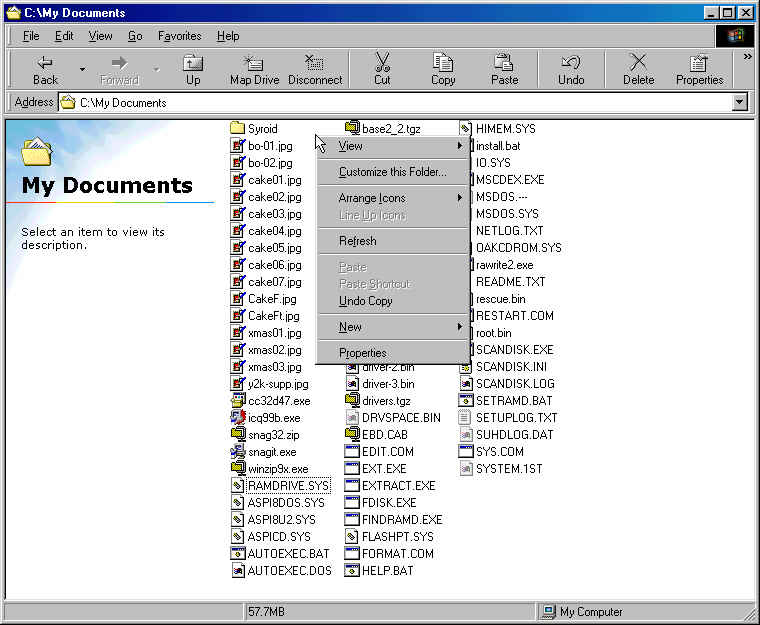This screenshot has height=625, width=760.
Task: Click the Disconnect network drive icon
Action: [315, 69]
